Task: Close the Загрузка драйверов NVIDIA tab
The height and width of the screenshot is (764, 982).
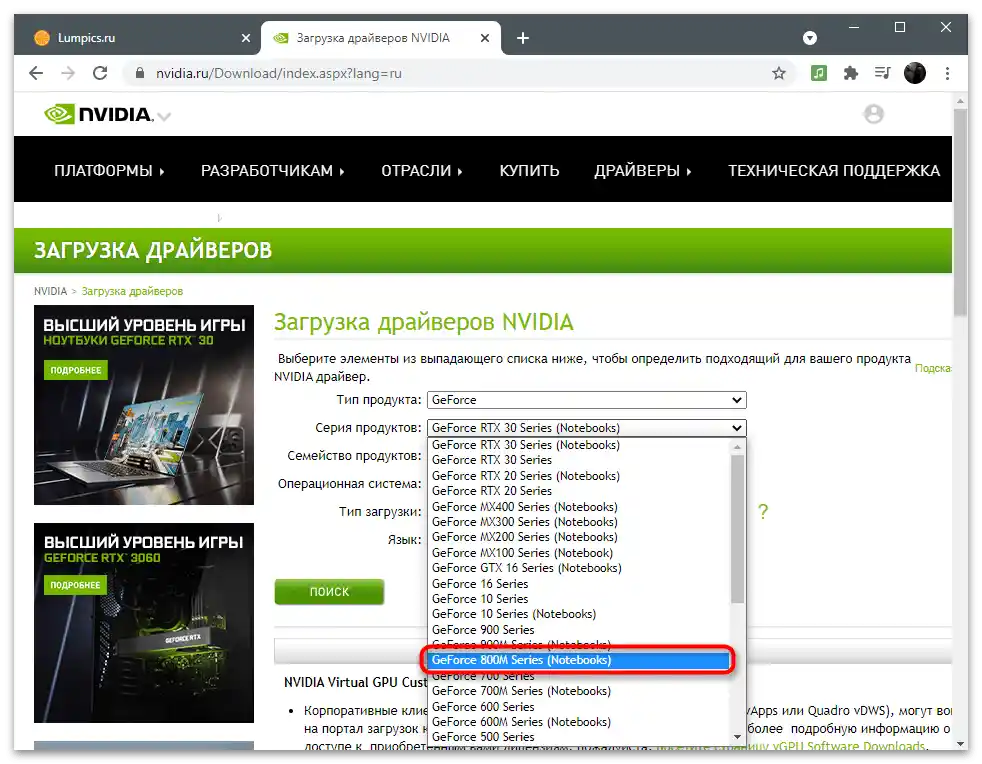Action: tap(485, 38)
